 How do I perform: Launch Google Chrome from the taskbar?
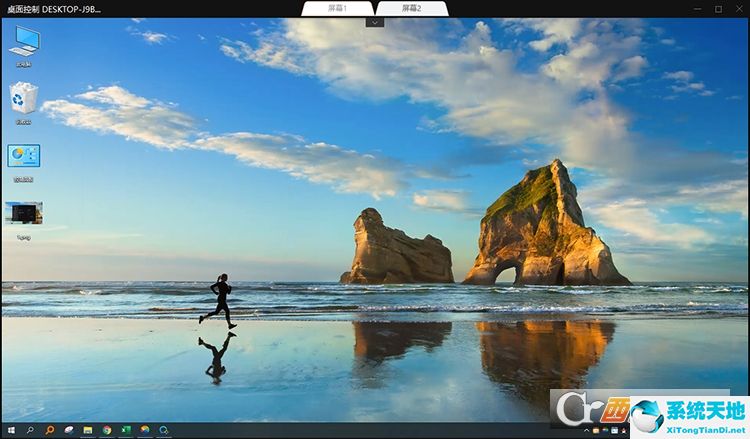[x=107, y=429]
